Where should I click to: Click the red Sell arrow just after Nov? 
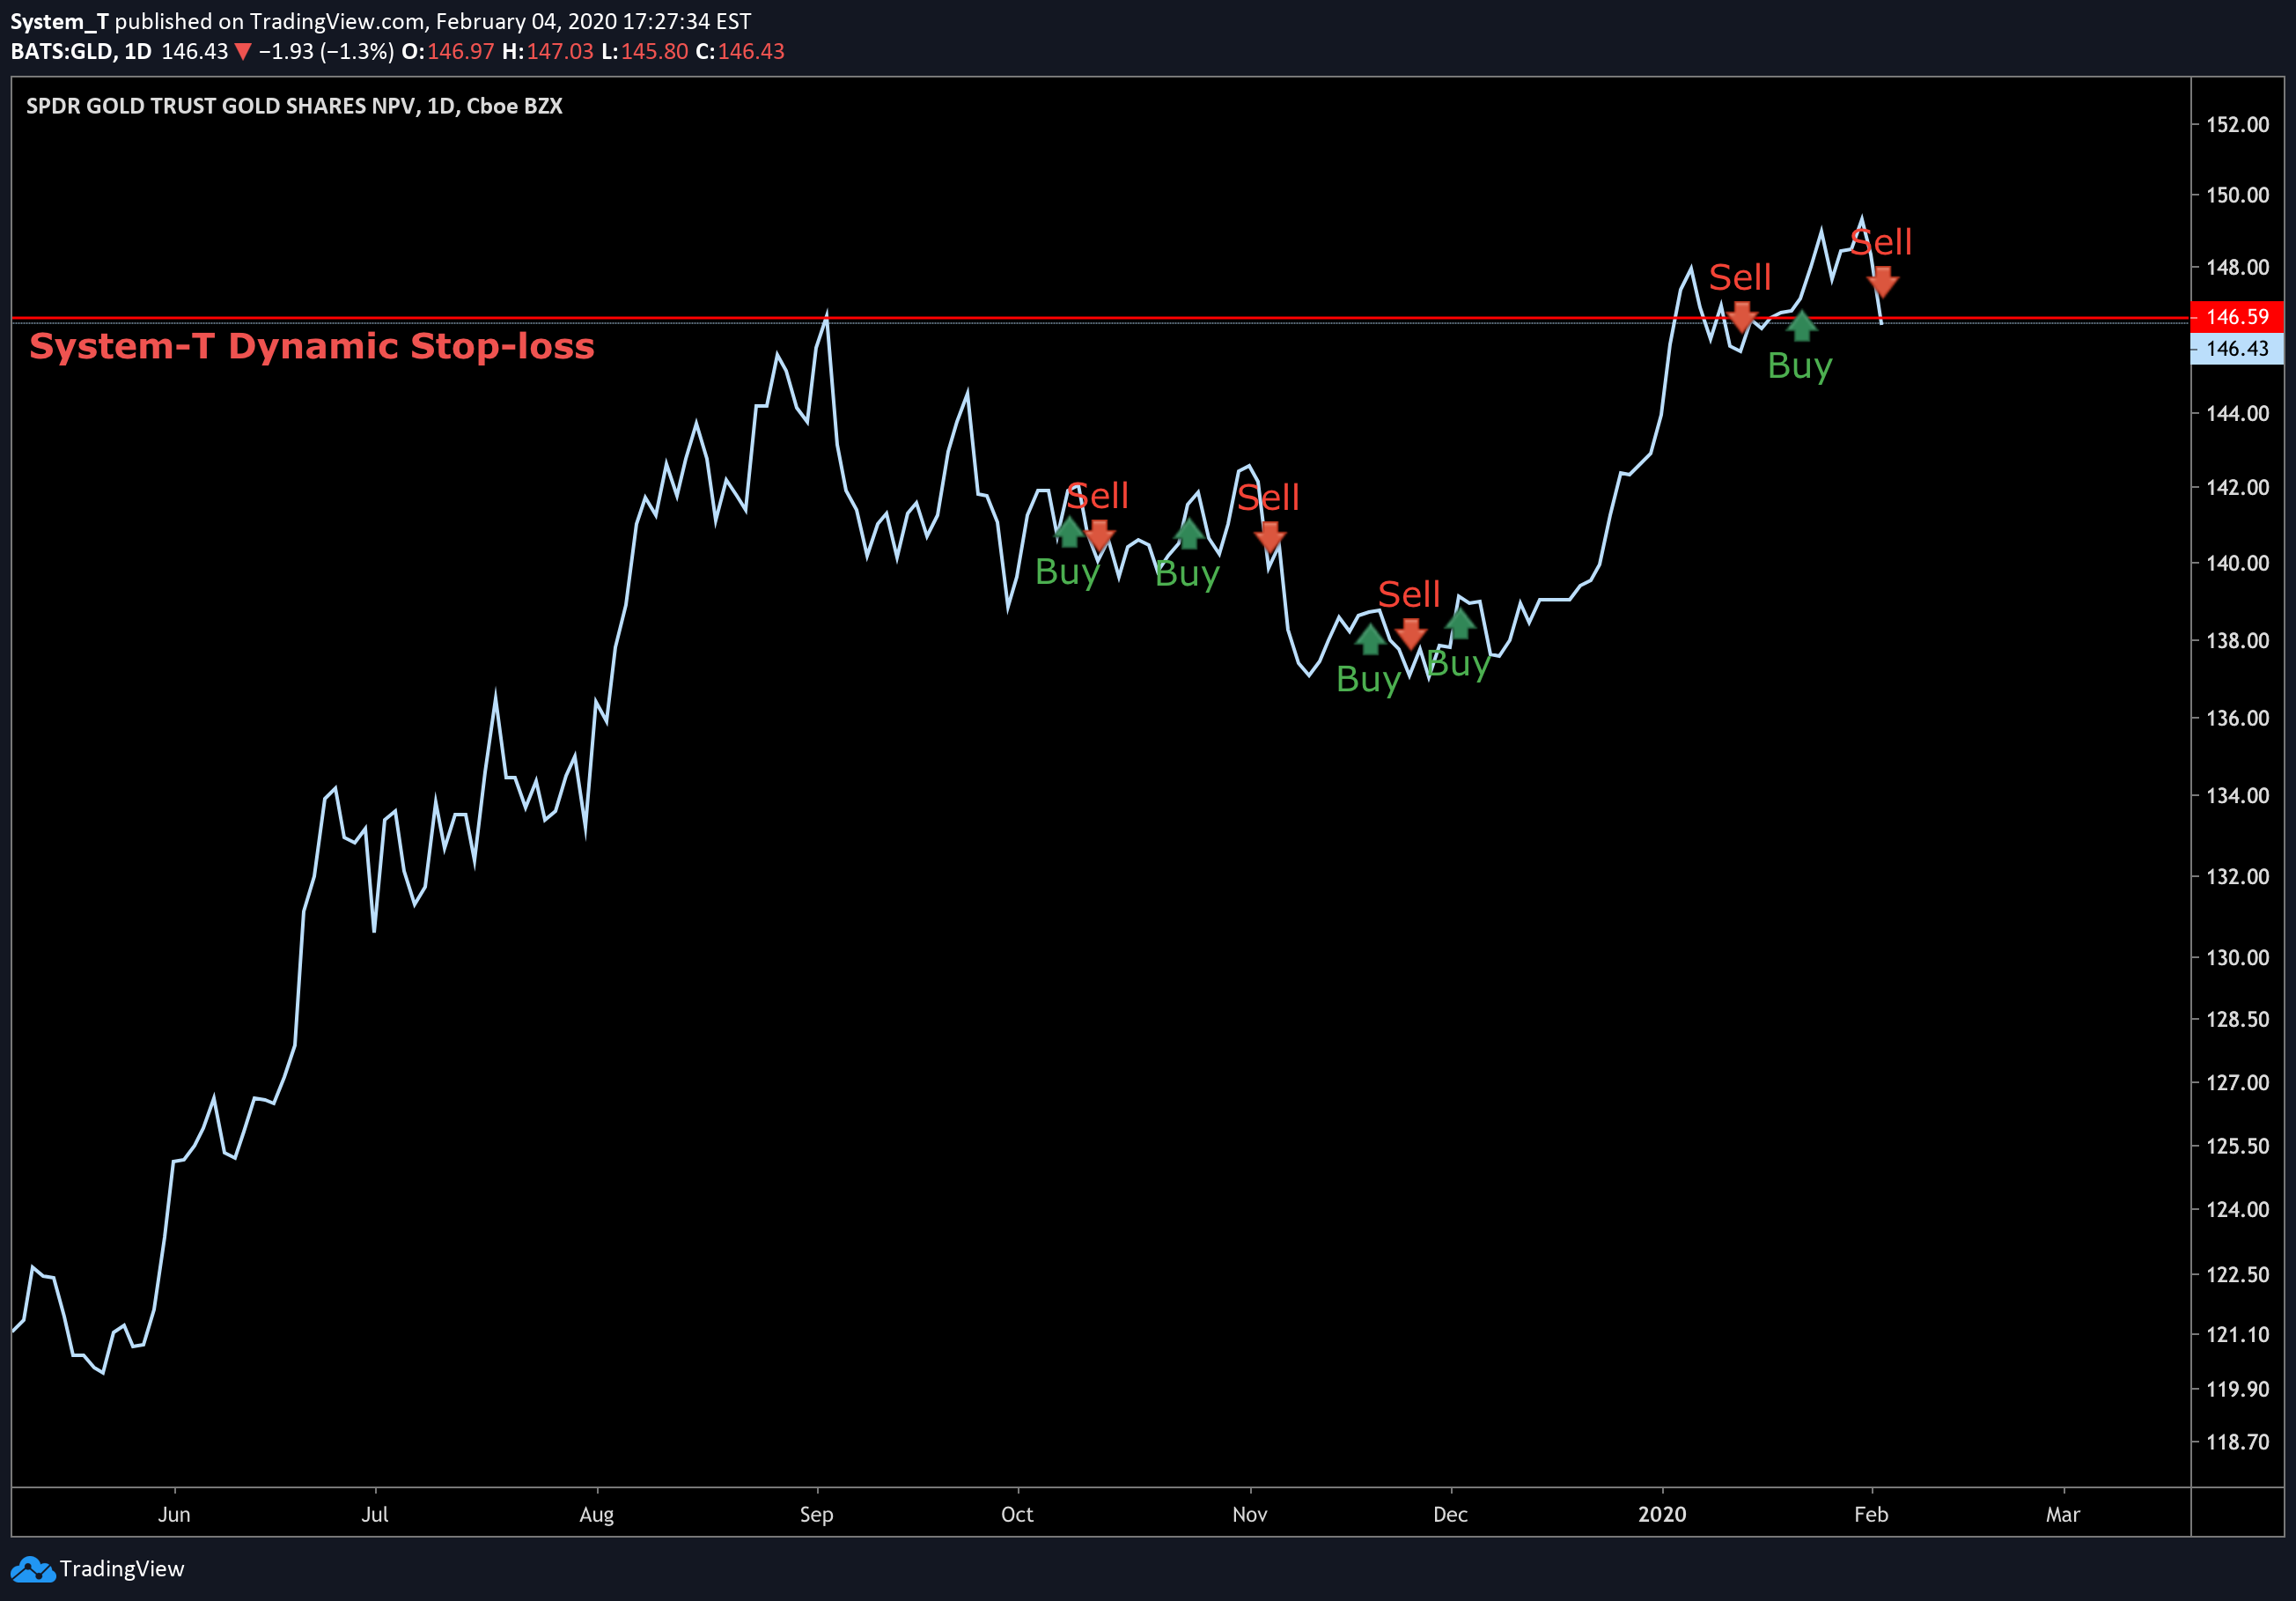[x=1270, y=538]
